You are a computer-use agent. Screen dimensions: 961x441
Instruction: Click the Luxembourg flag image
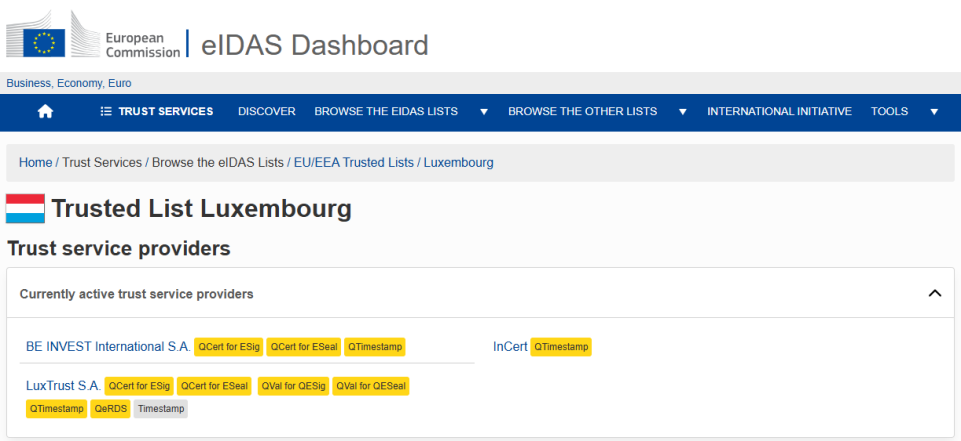pyautogui.click(x=25, y=209)
